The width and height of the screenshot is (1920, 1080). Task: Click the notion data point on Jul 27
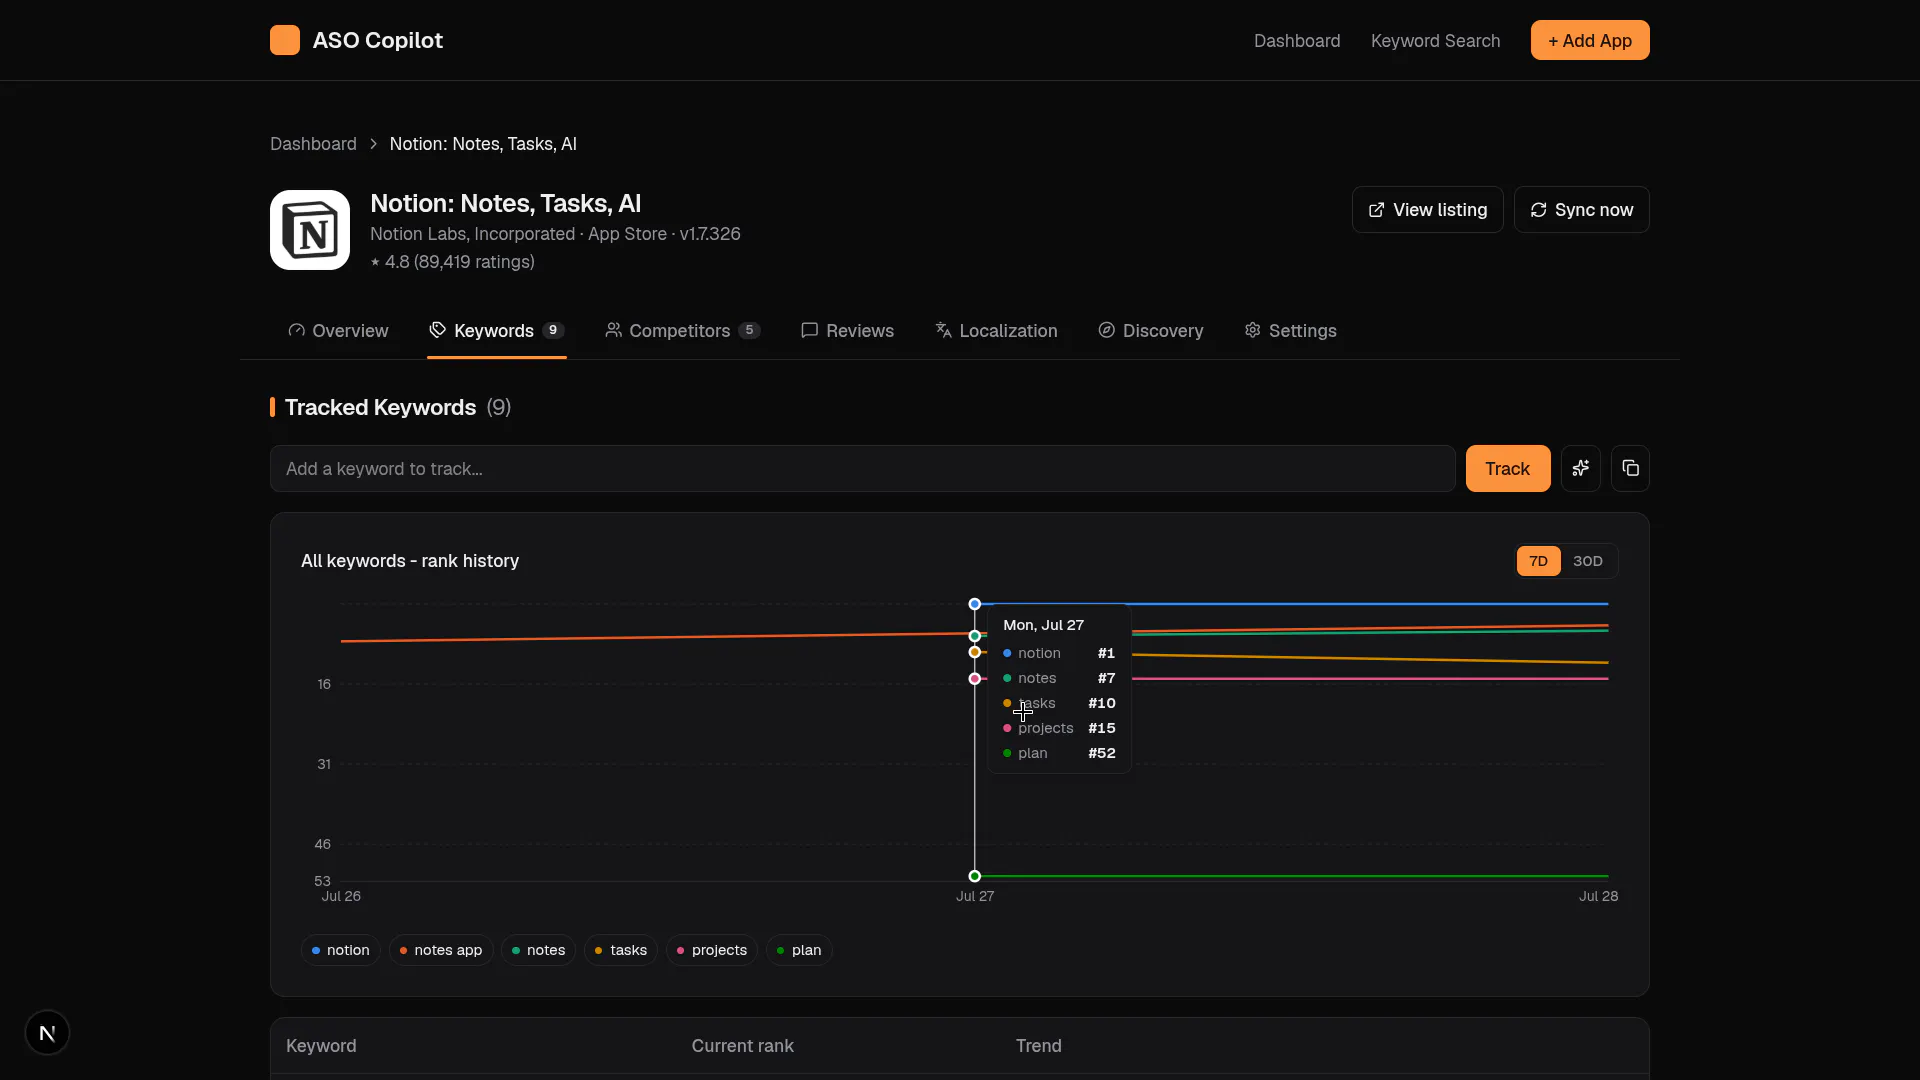(975, 604)
